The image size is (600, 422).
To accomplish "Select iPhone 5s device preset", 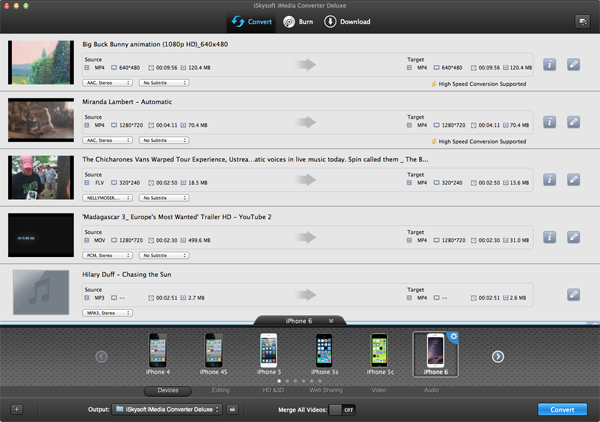I will pos(323,354).
